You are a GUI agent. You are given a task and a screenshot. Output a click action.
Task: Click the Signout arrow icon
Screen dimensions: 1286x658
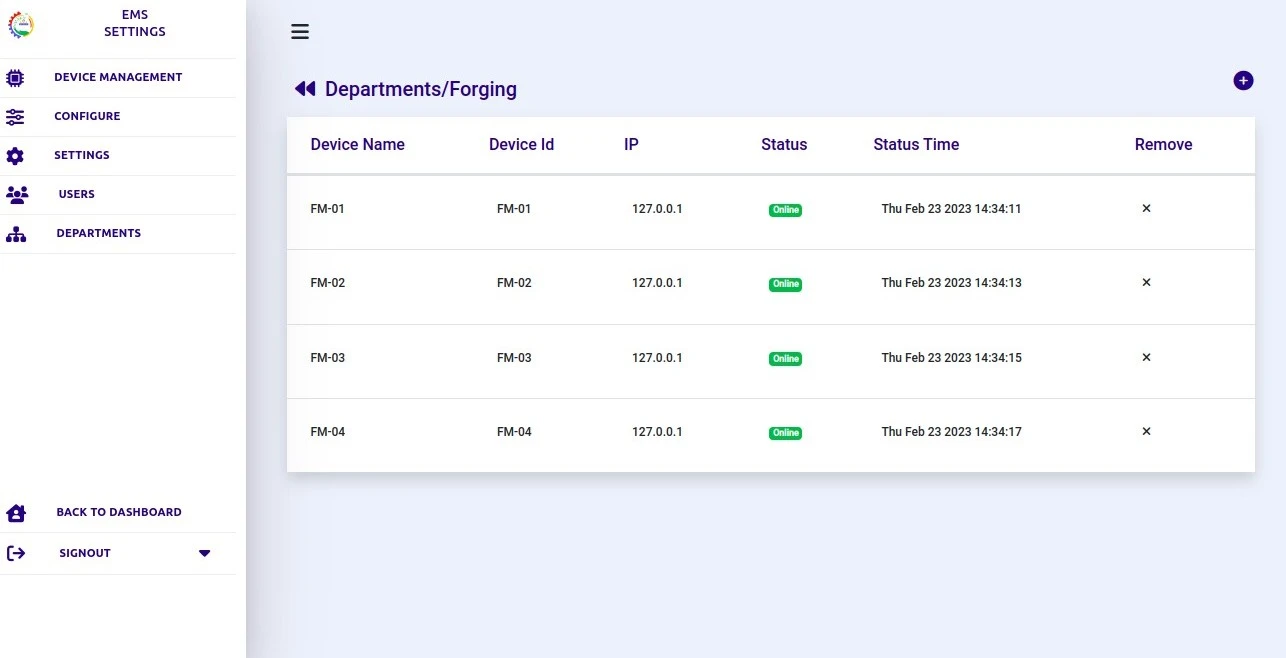(16, 553)
